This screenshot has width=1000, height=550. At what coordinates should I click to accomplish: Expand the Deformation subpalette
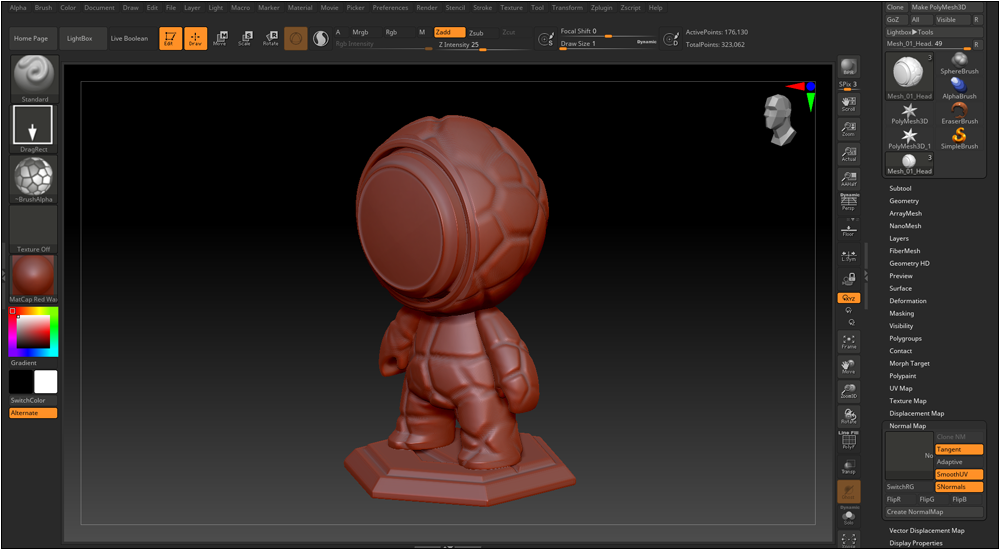point(908,301)
